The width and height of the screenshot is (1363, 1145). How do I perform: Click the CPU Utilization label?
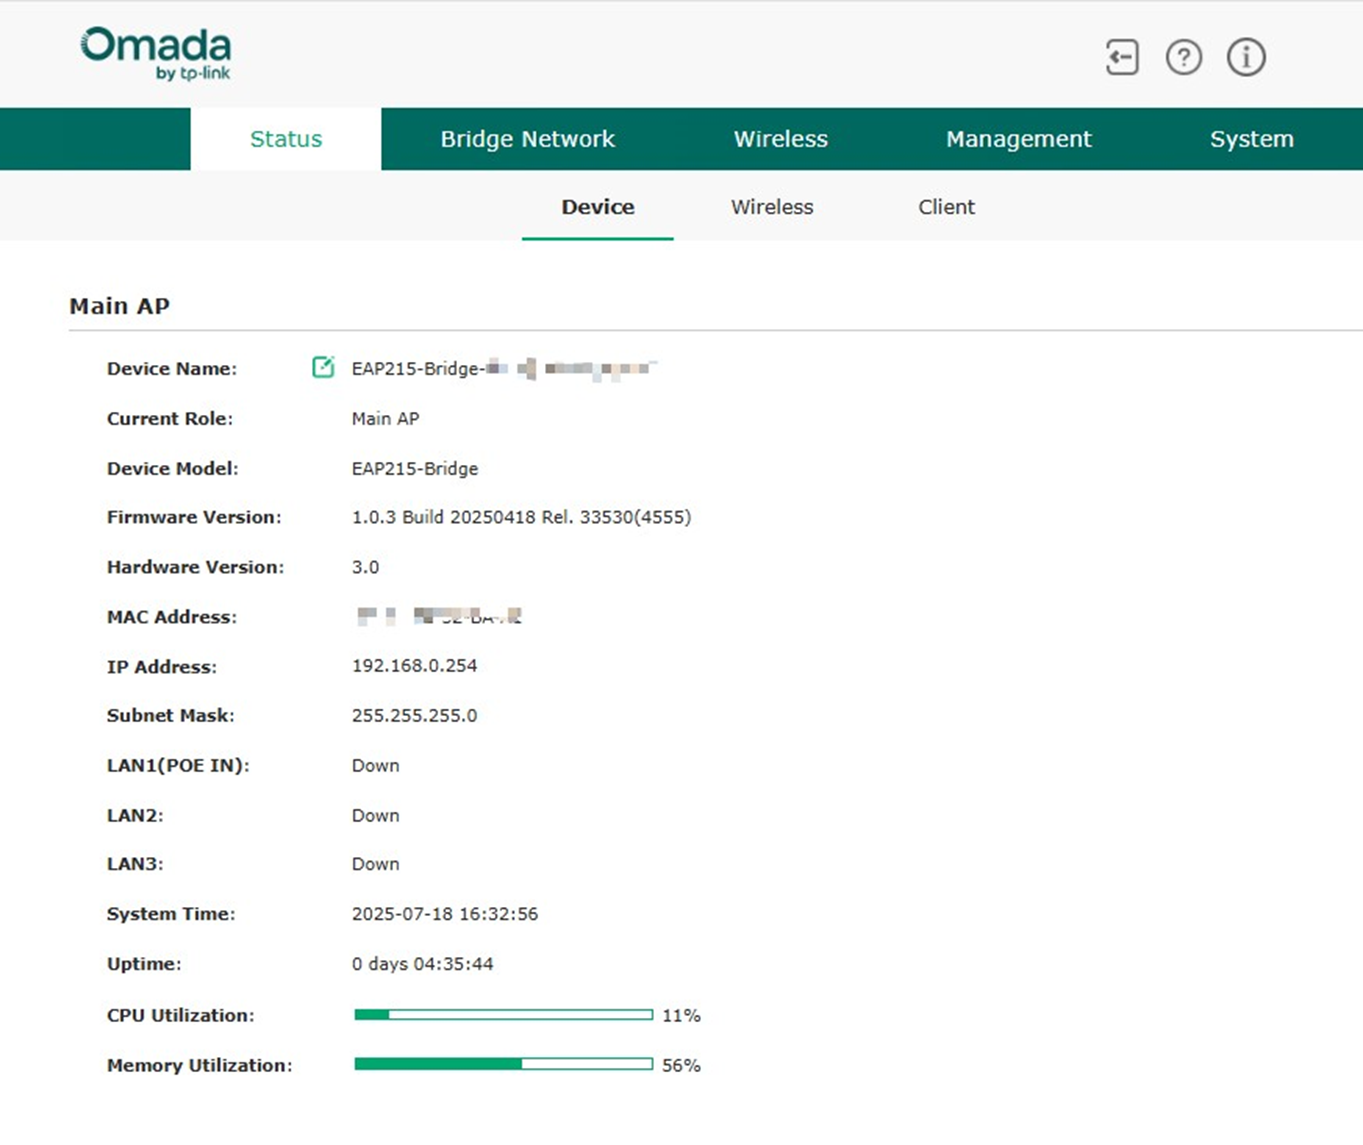[x=180, y=1015]
